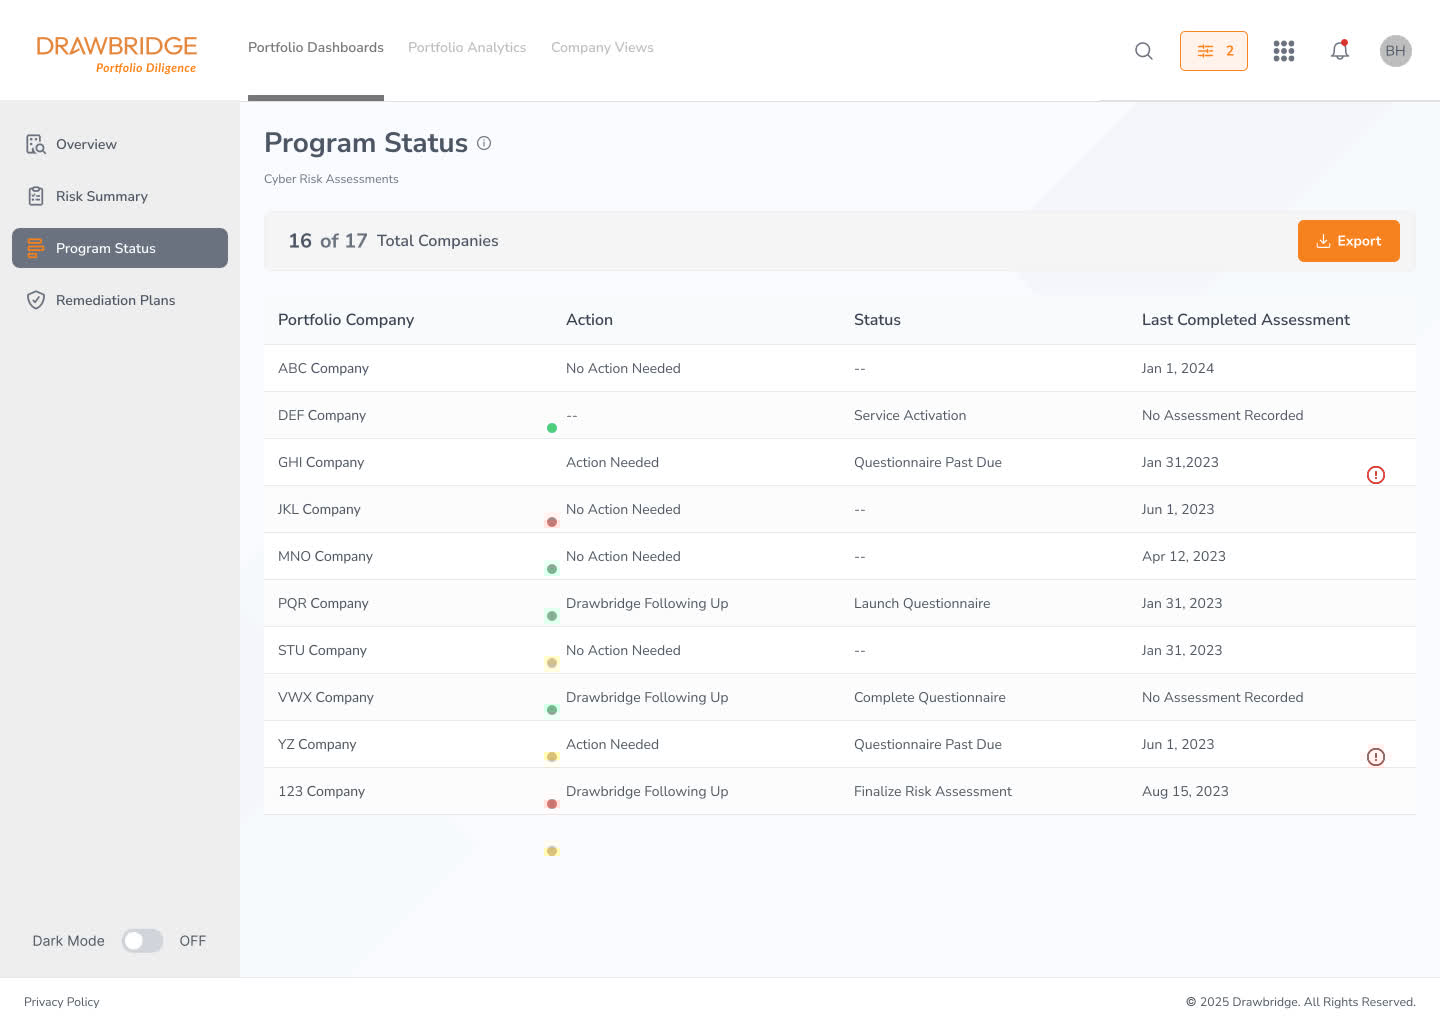Open Remediation Plans in the sidebar
1440x1024 pixels.
(x=115, y=301)
